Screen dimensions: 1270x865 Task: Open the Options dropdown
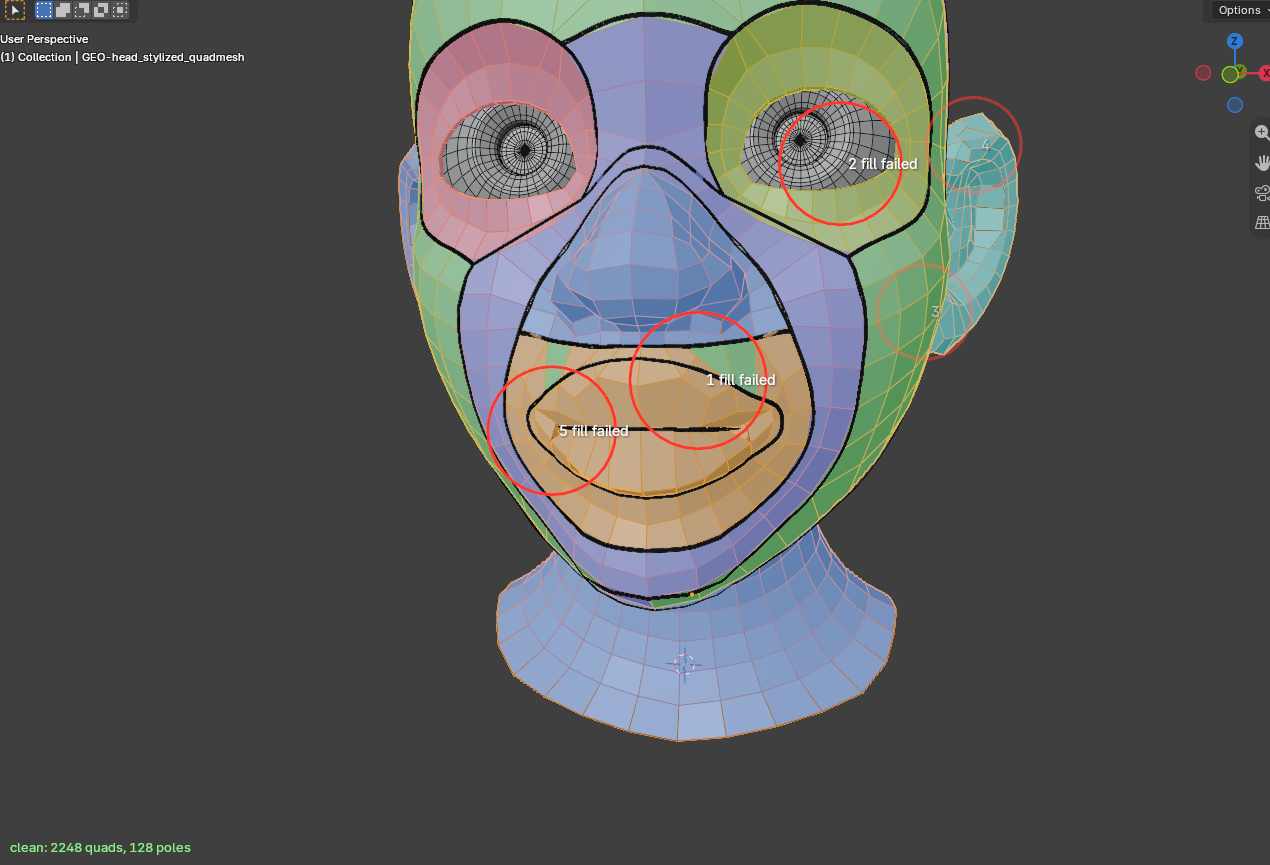[x=1241, y=10]
